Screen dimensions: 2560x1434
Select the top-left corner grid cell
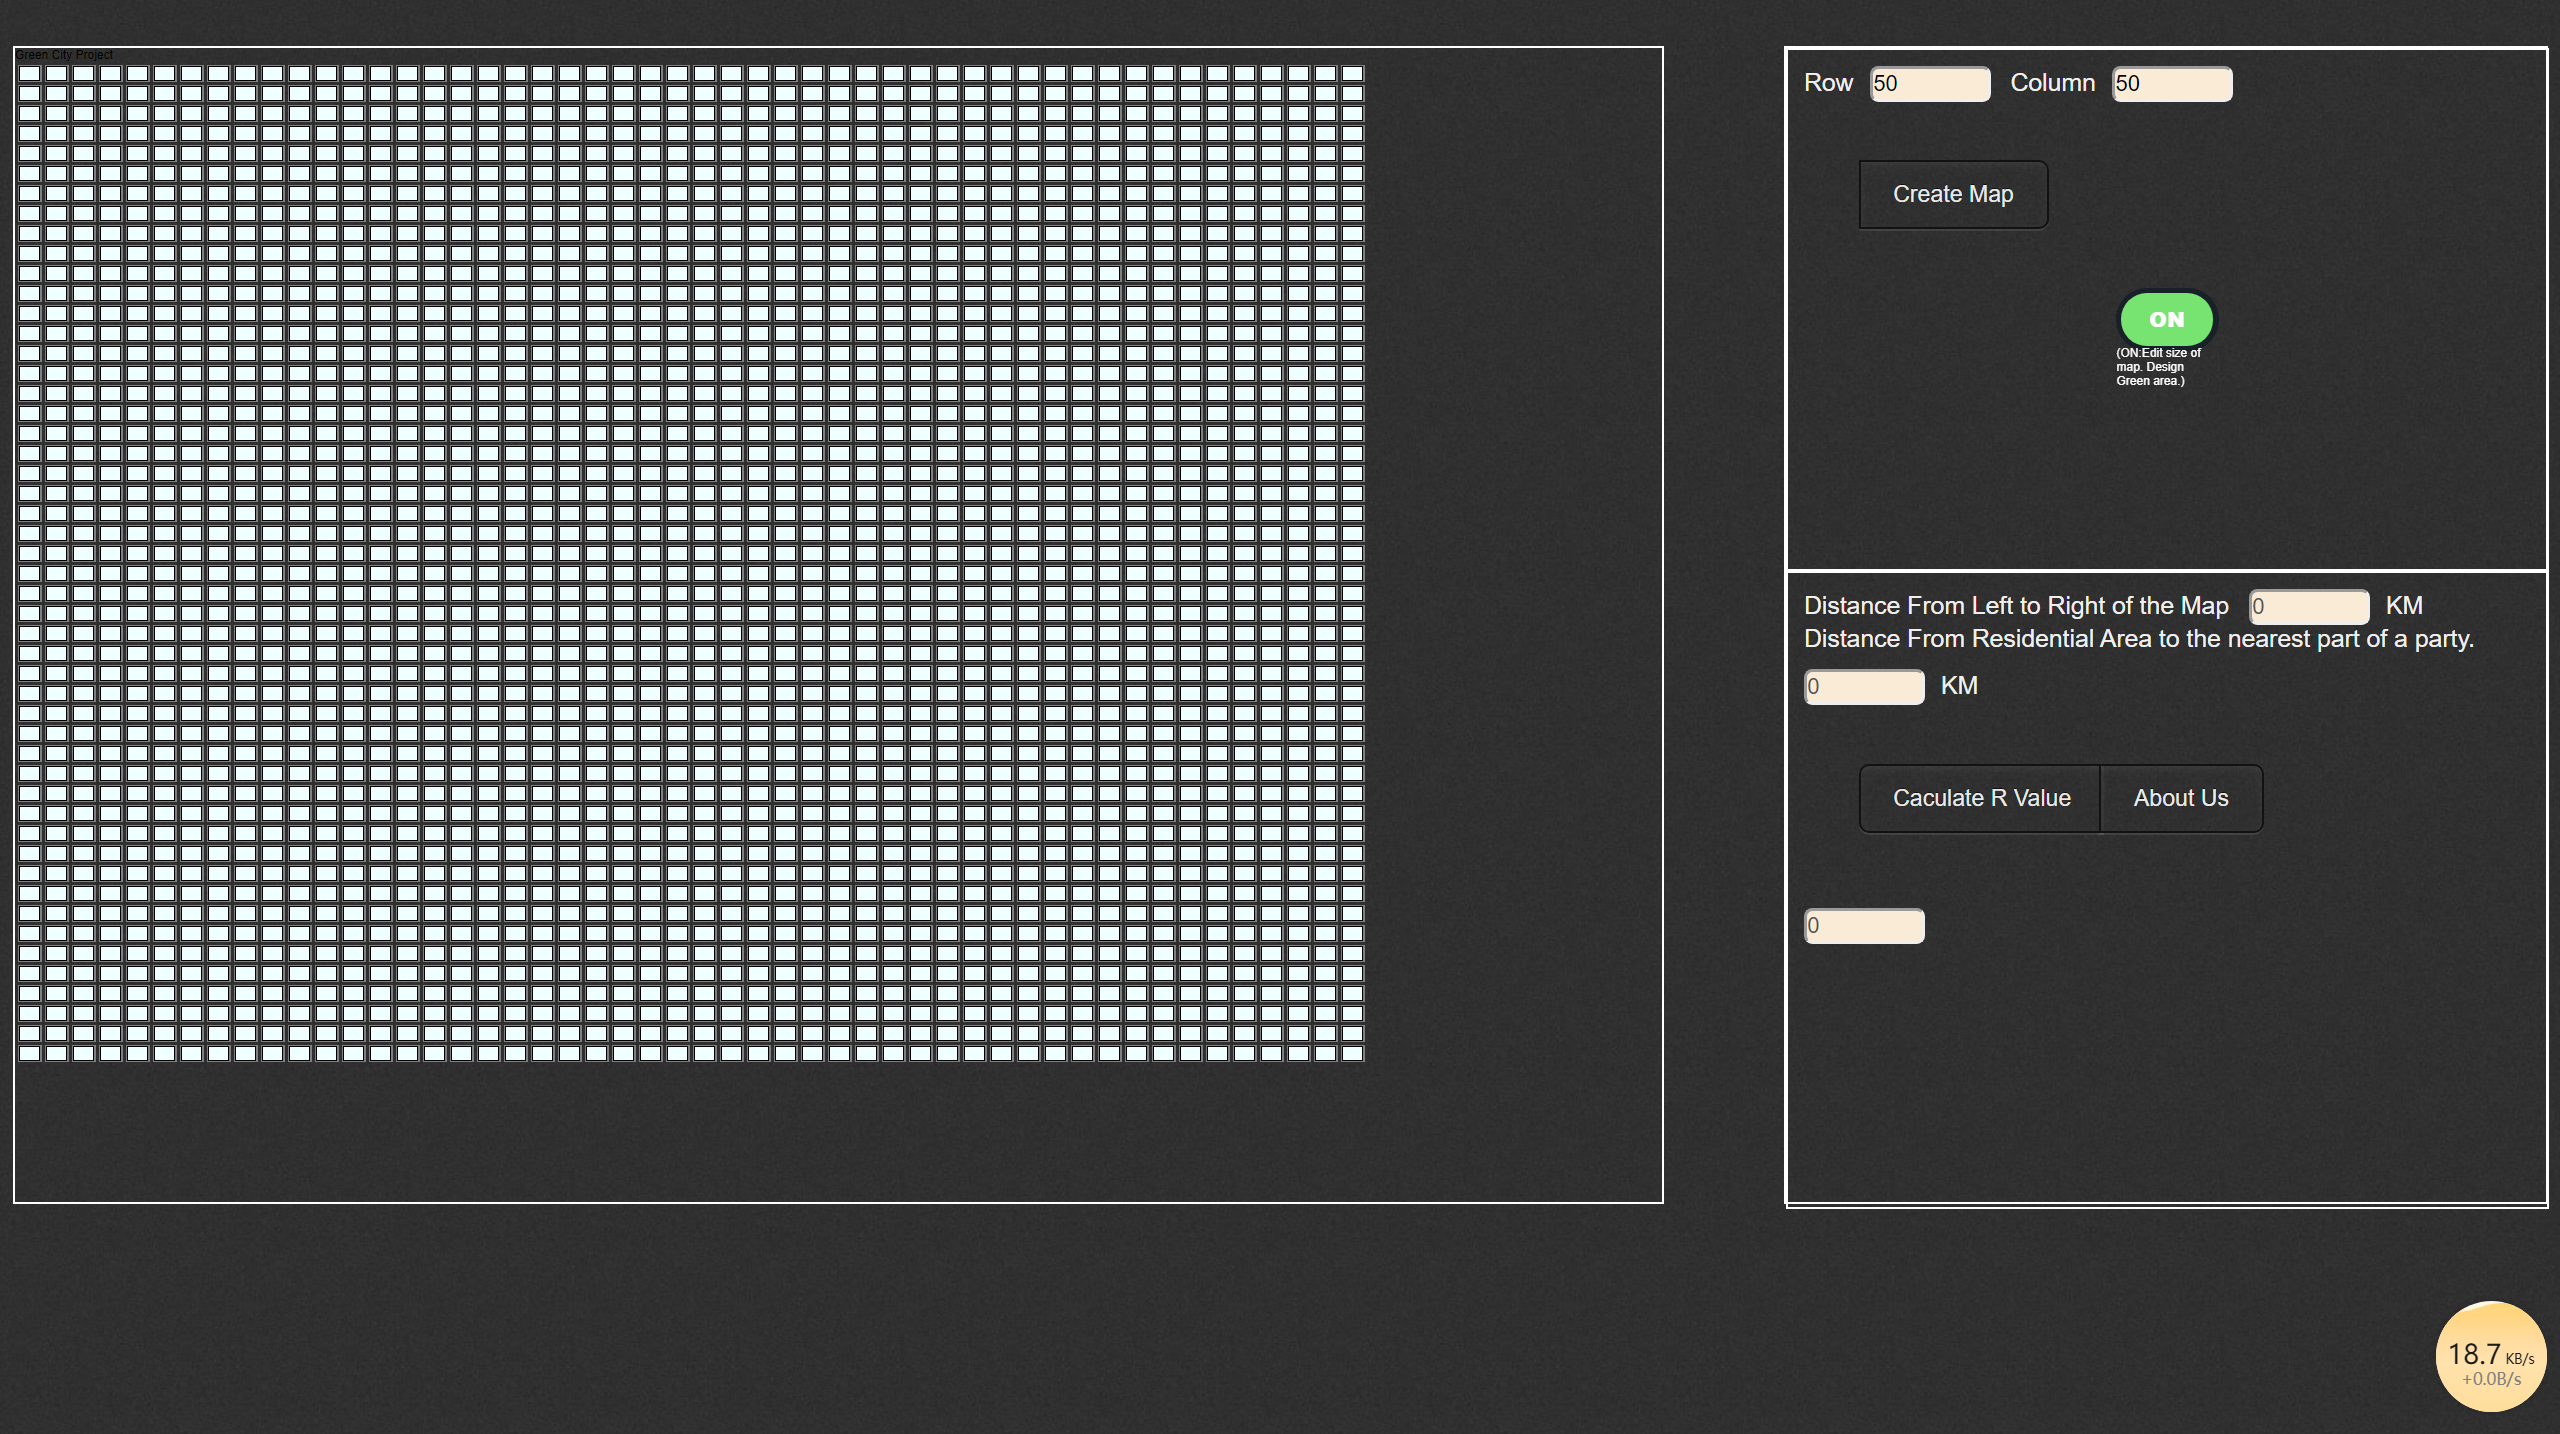[29, 73]
